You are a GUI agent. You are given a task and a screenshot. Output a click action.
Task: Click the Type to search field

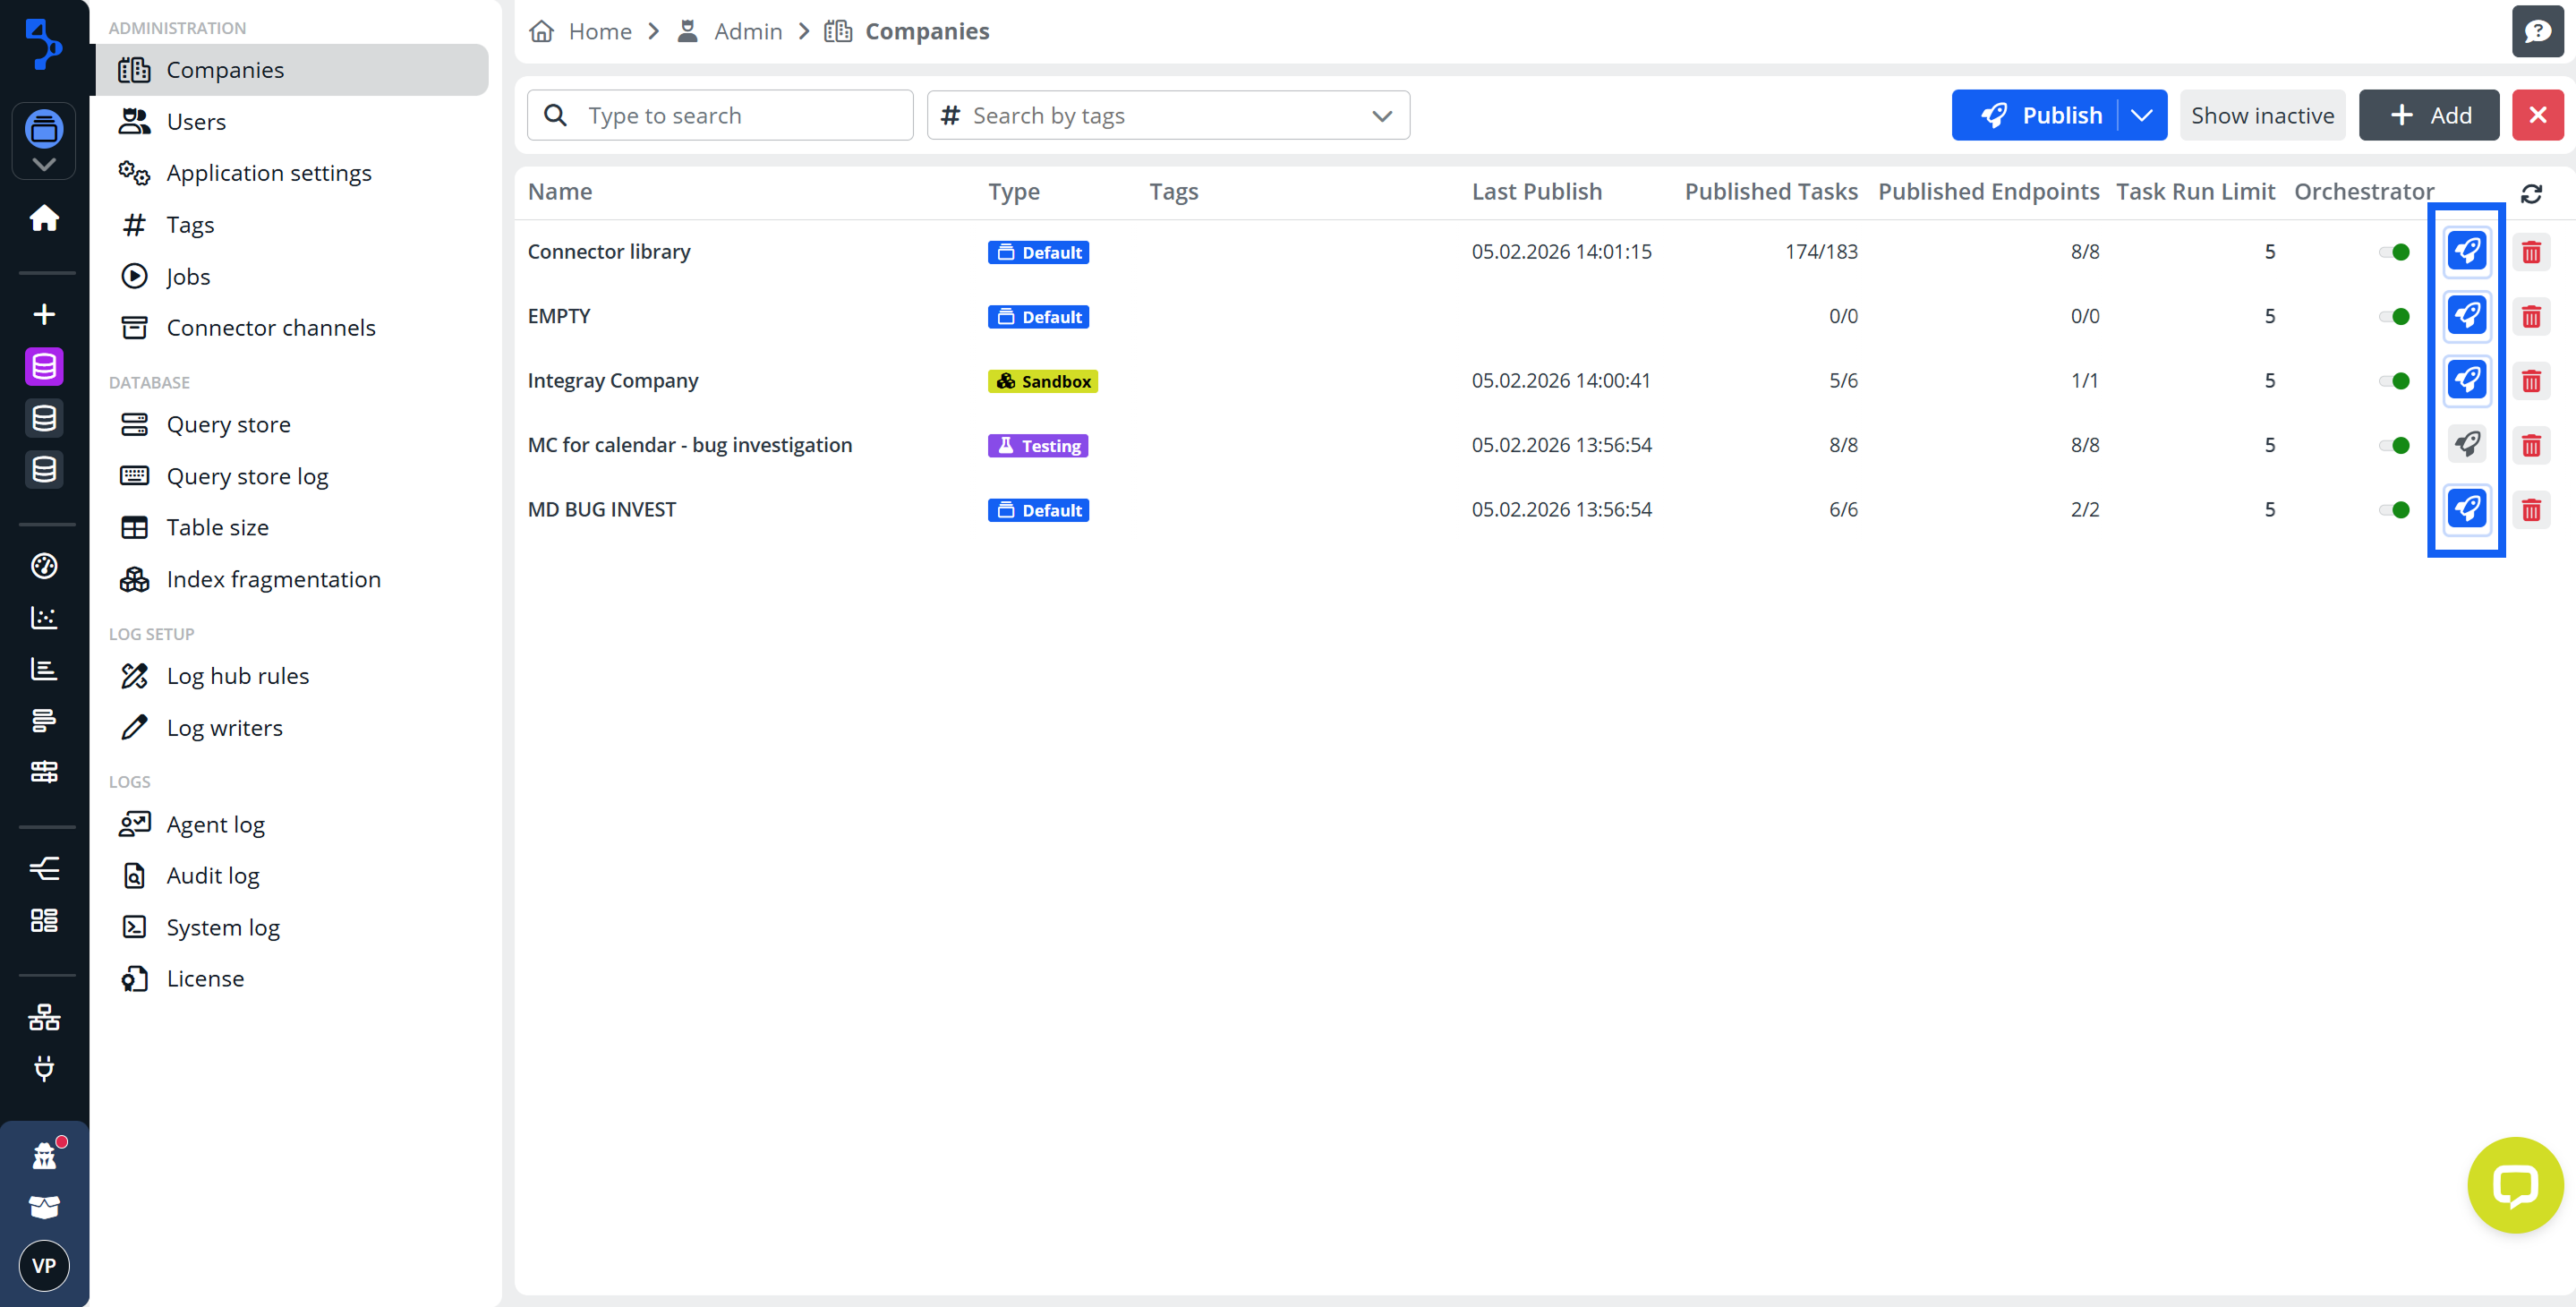click(720, 115)
